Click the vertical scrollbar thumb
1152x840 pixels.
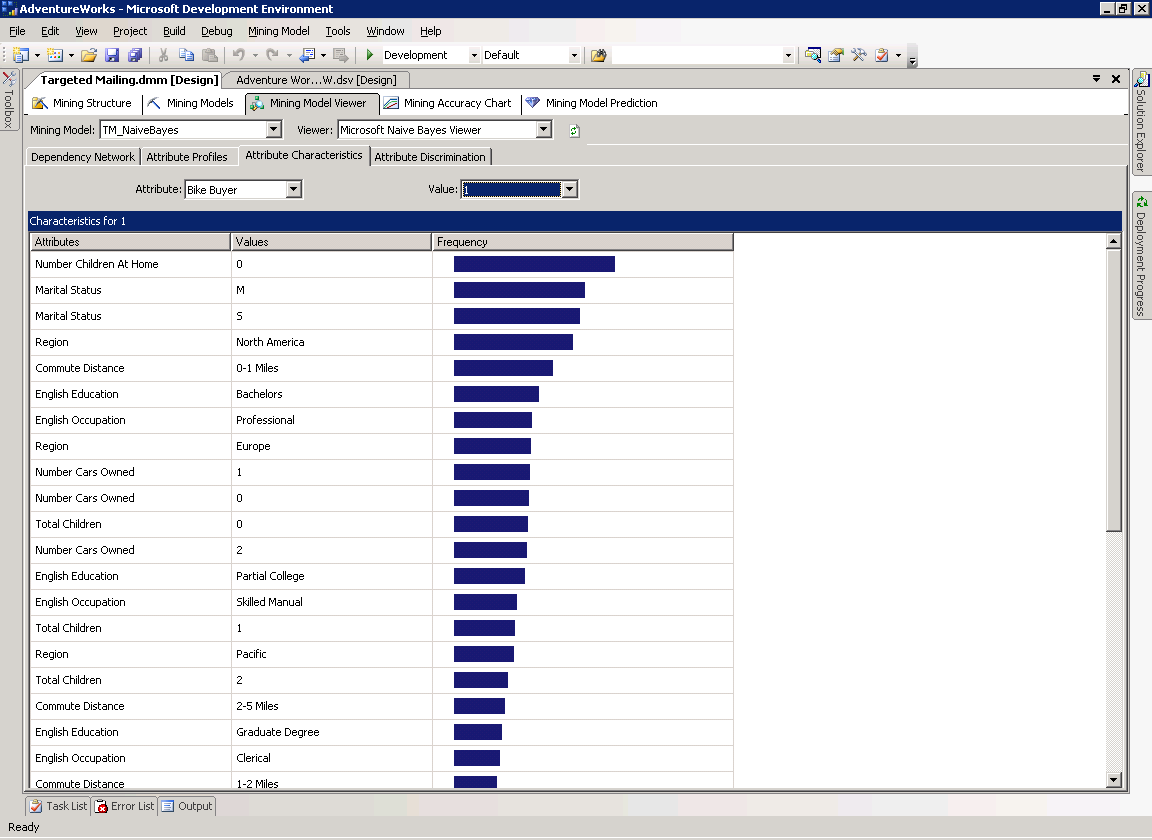(x=1114, y=390)
